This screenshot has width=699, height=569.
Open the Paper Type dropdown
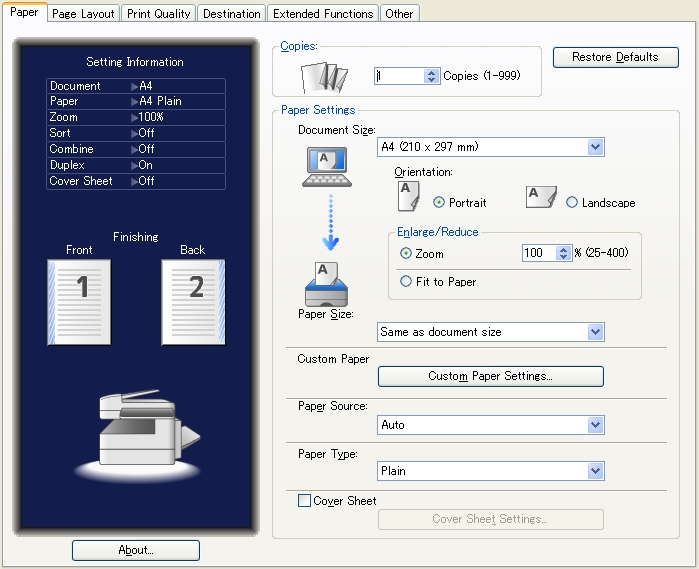click(x=490, y=471)
